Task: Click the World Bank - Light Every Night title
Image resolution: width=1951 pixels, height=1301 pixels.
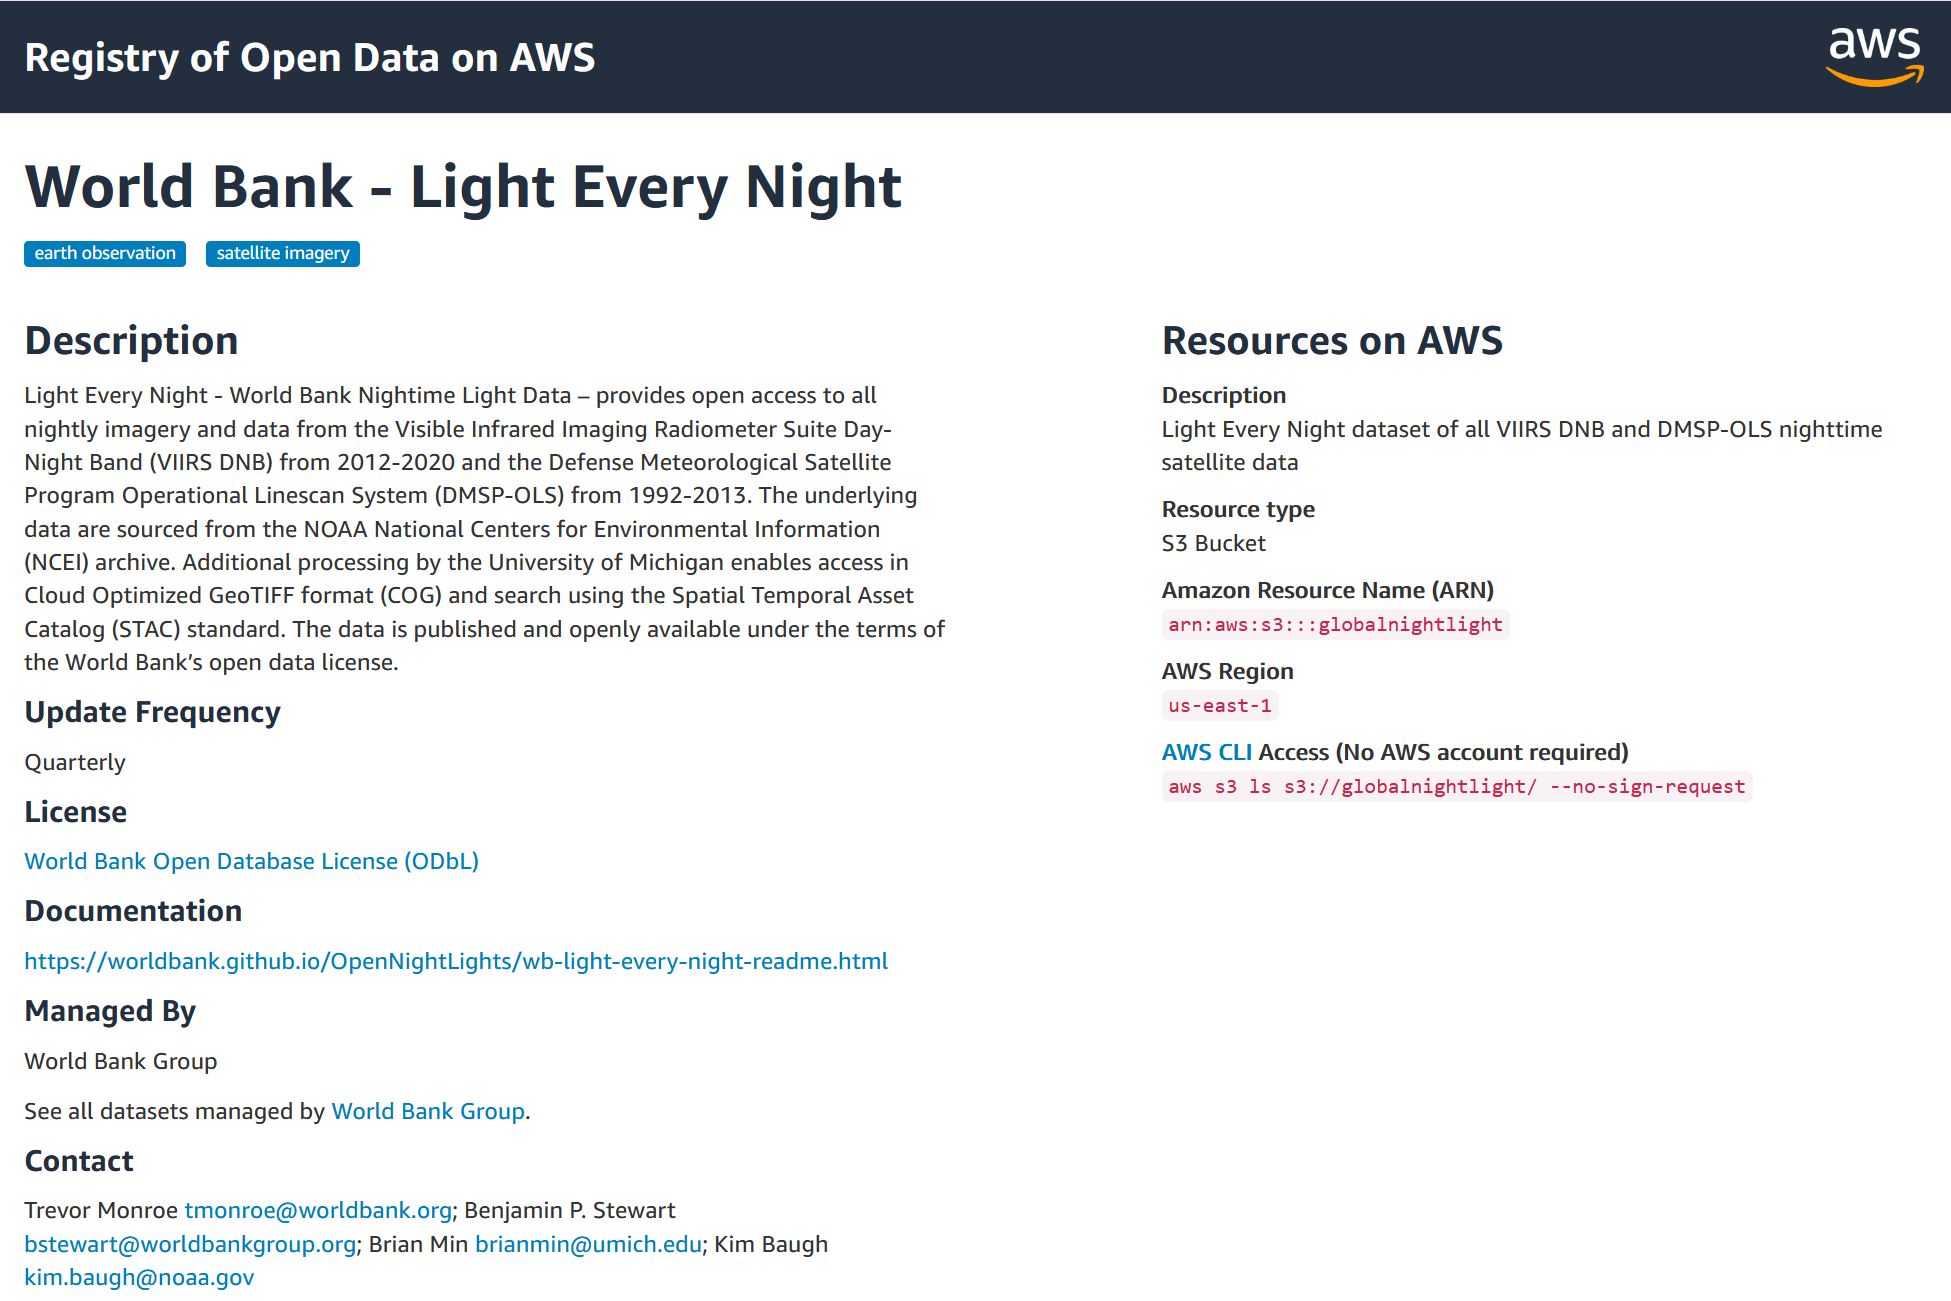Action: tap(462, 187)
